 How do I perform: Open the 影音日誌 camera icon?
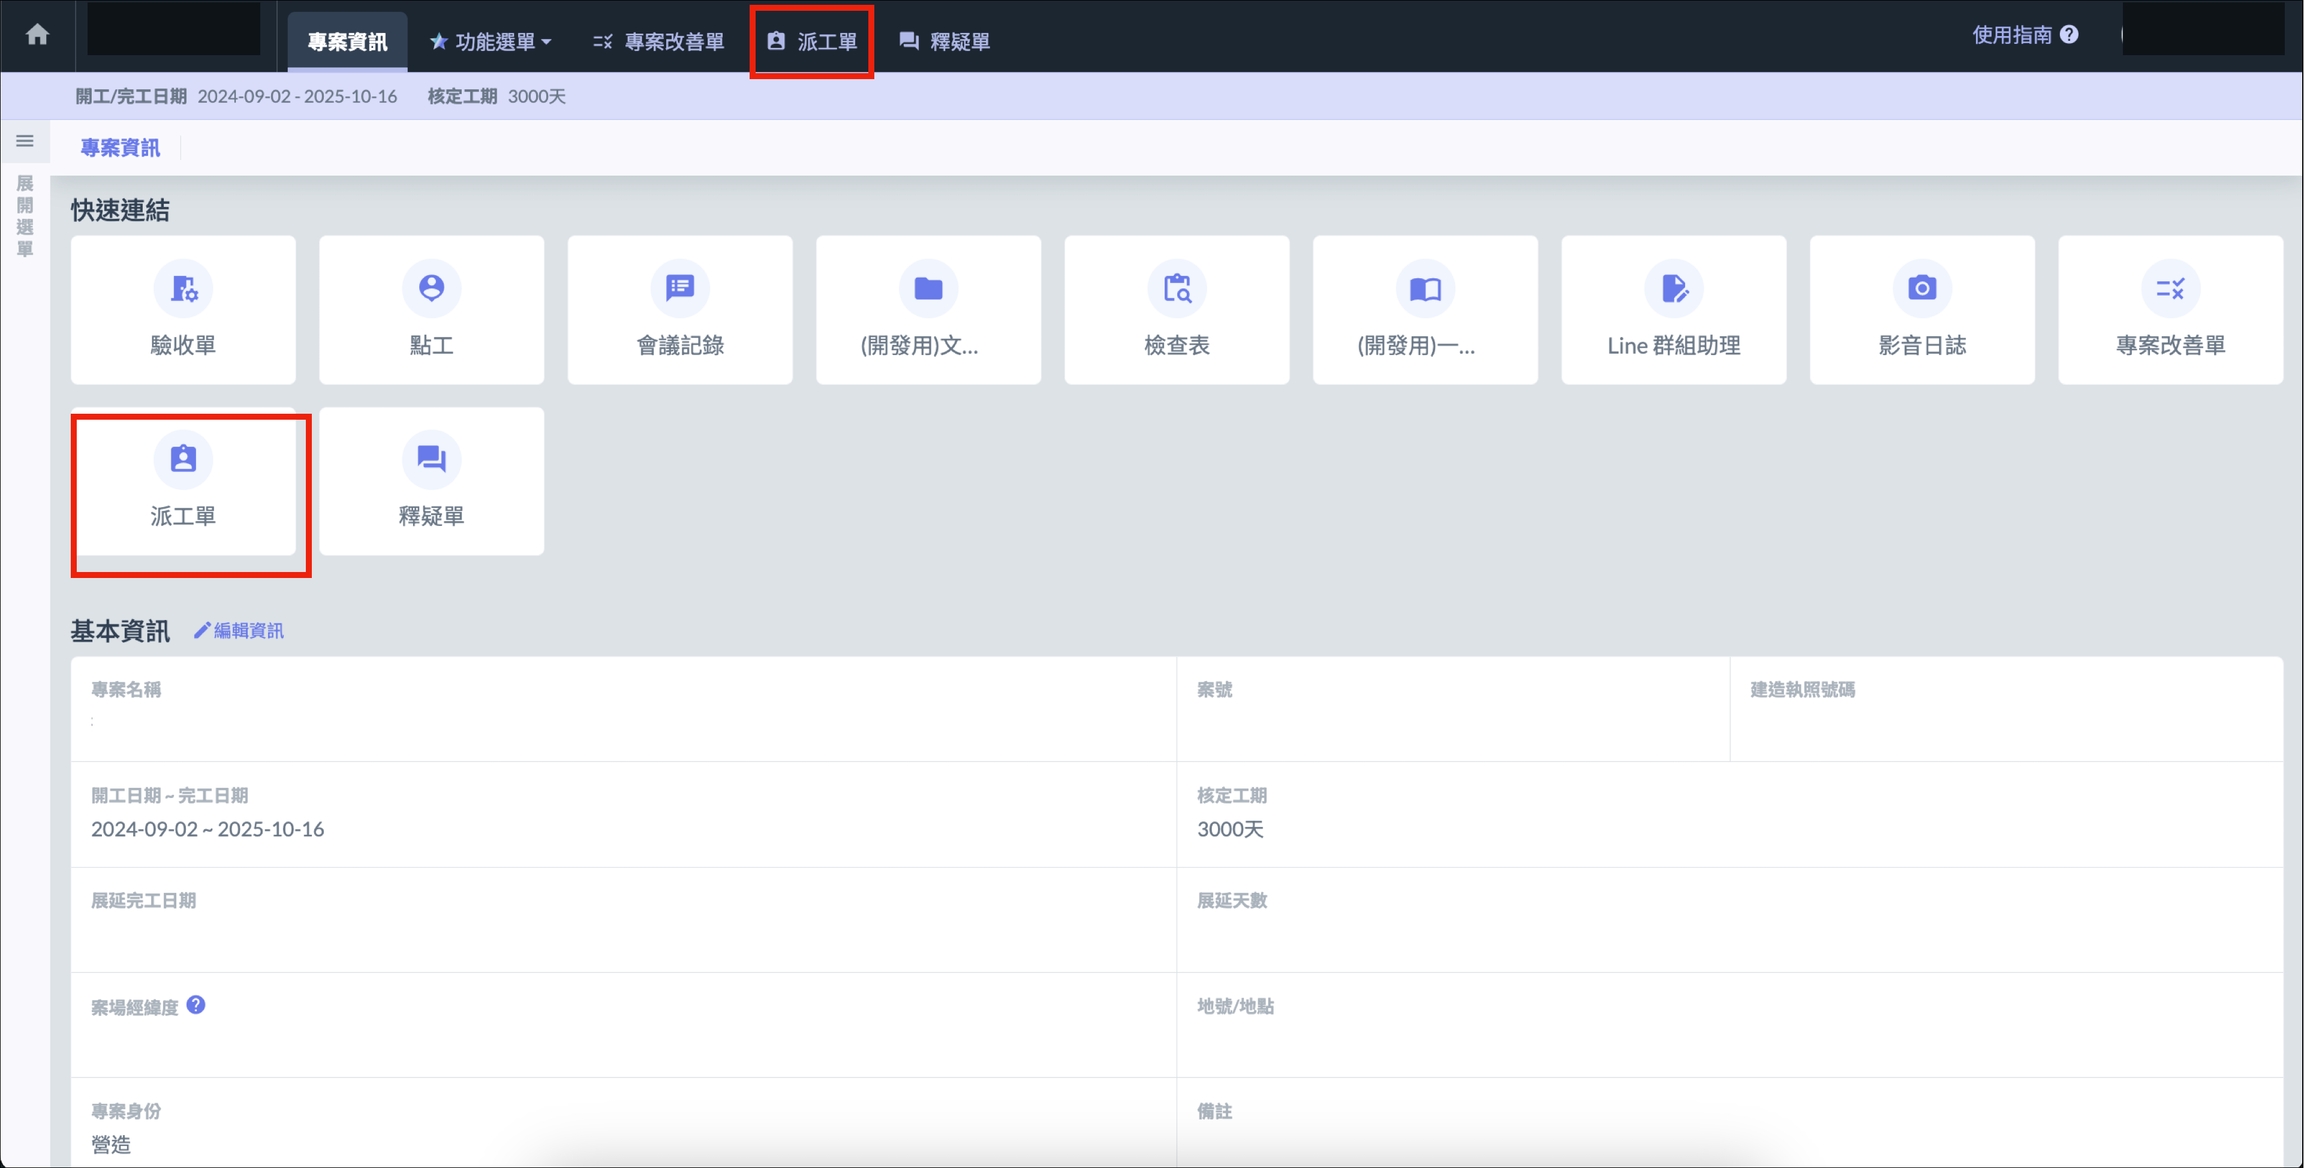coord(1921,289)
